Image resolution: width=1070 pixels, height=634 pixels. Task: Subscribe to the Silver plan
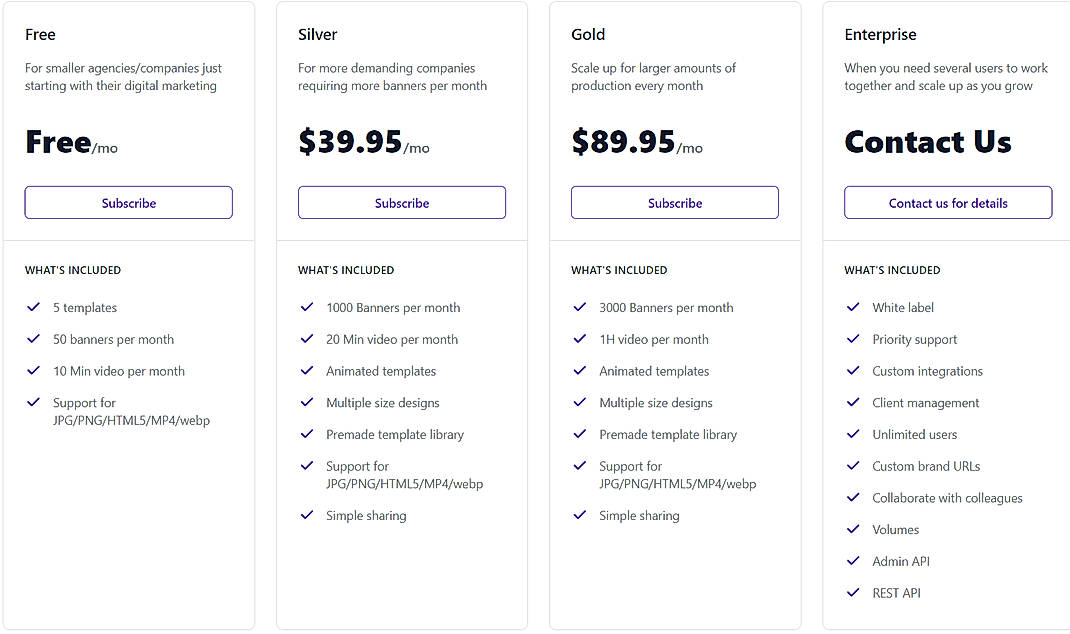pos(401,202)
